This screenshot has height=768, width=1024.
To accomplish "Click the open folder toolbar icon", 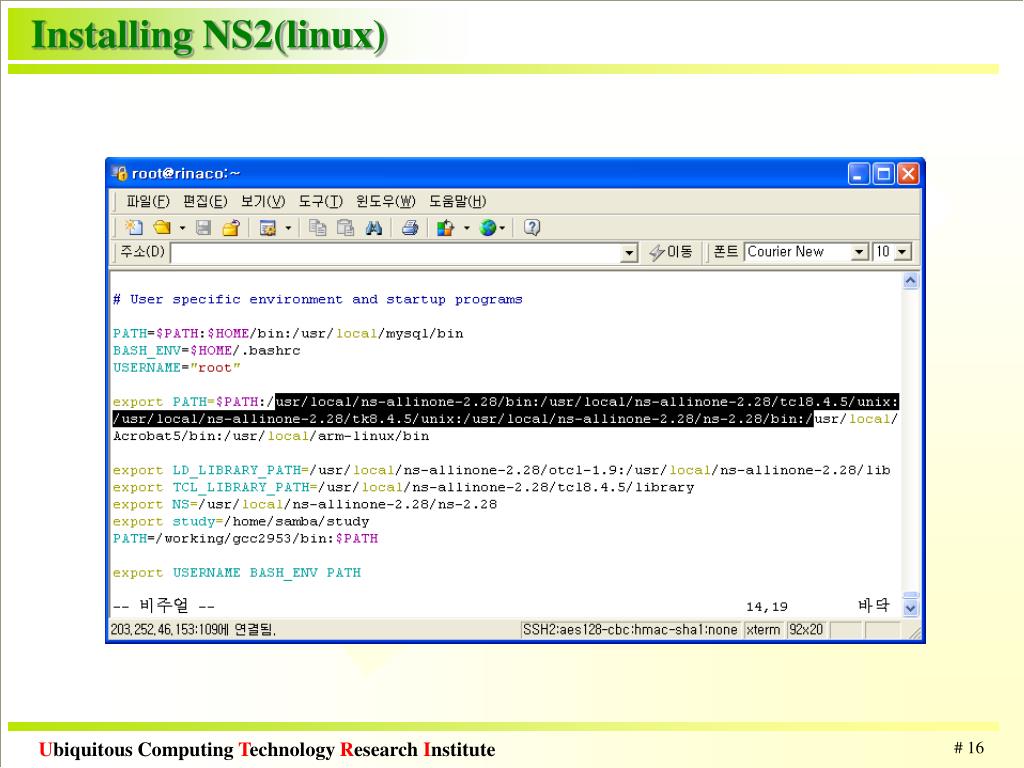I will pyautogui.click(x=161, y=228).
